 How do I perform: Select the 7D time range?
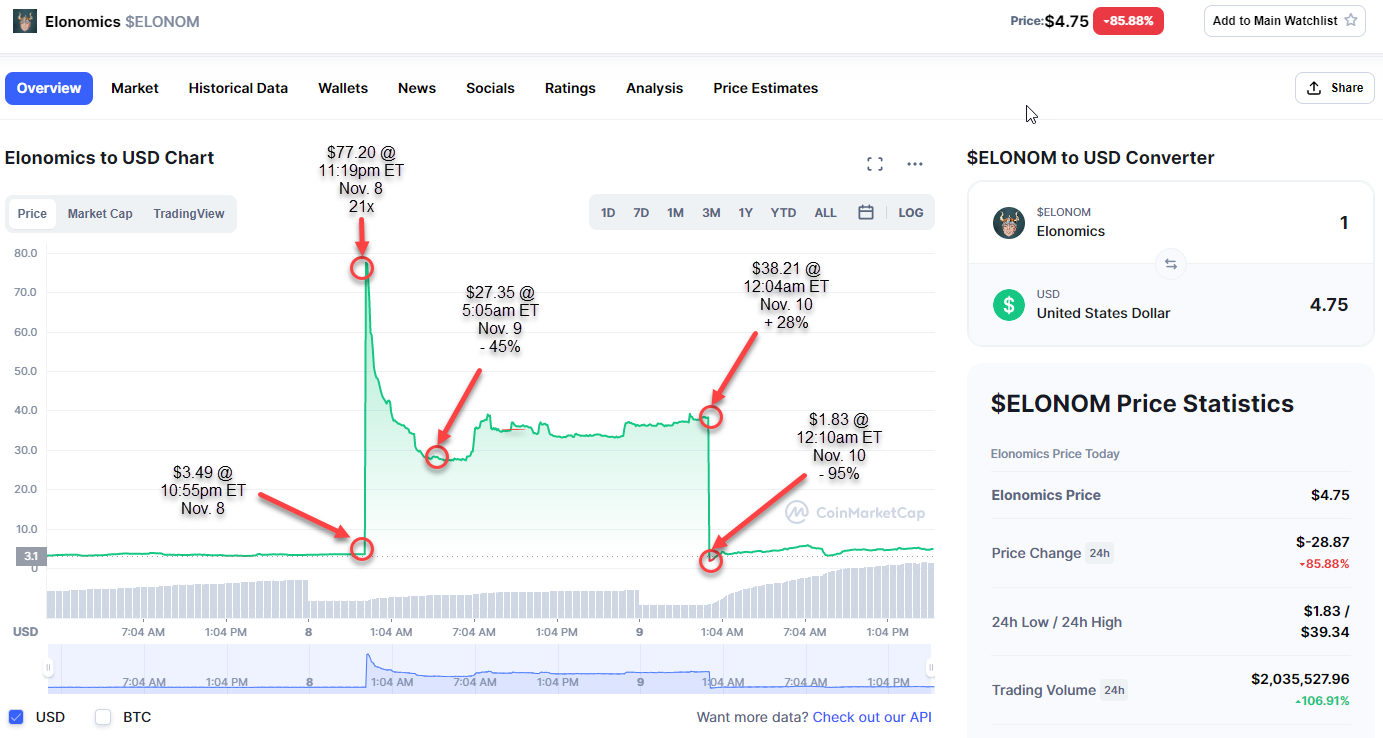coord(641,213)
